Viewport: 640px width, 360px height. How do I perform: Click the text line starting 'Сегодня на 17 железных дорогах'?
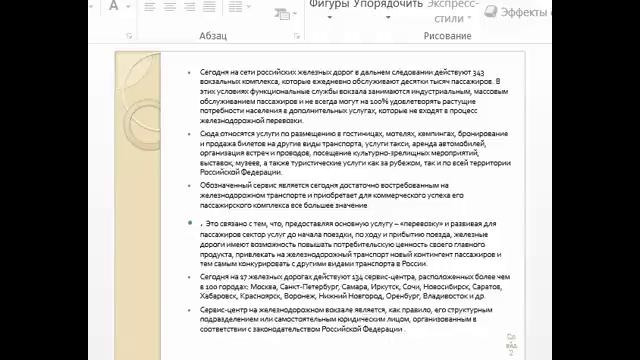pos(355,277)
